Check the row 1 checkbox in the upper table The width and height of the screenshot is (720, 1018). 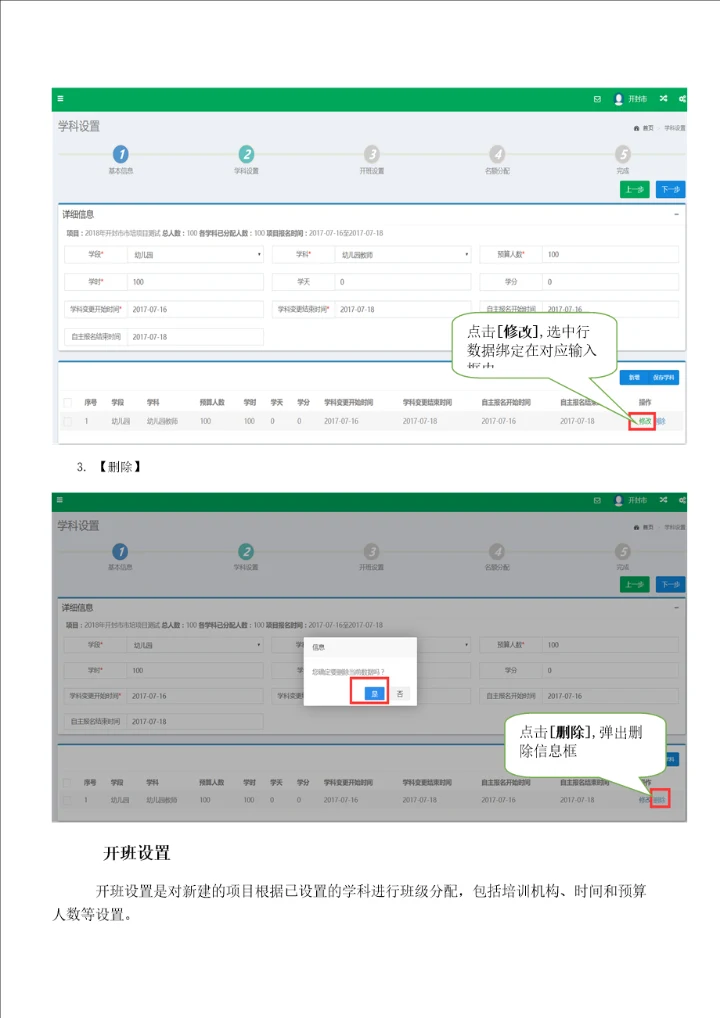[x=68, y=422]
